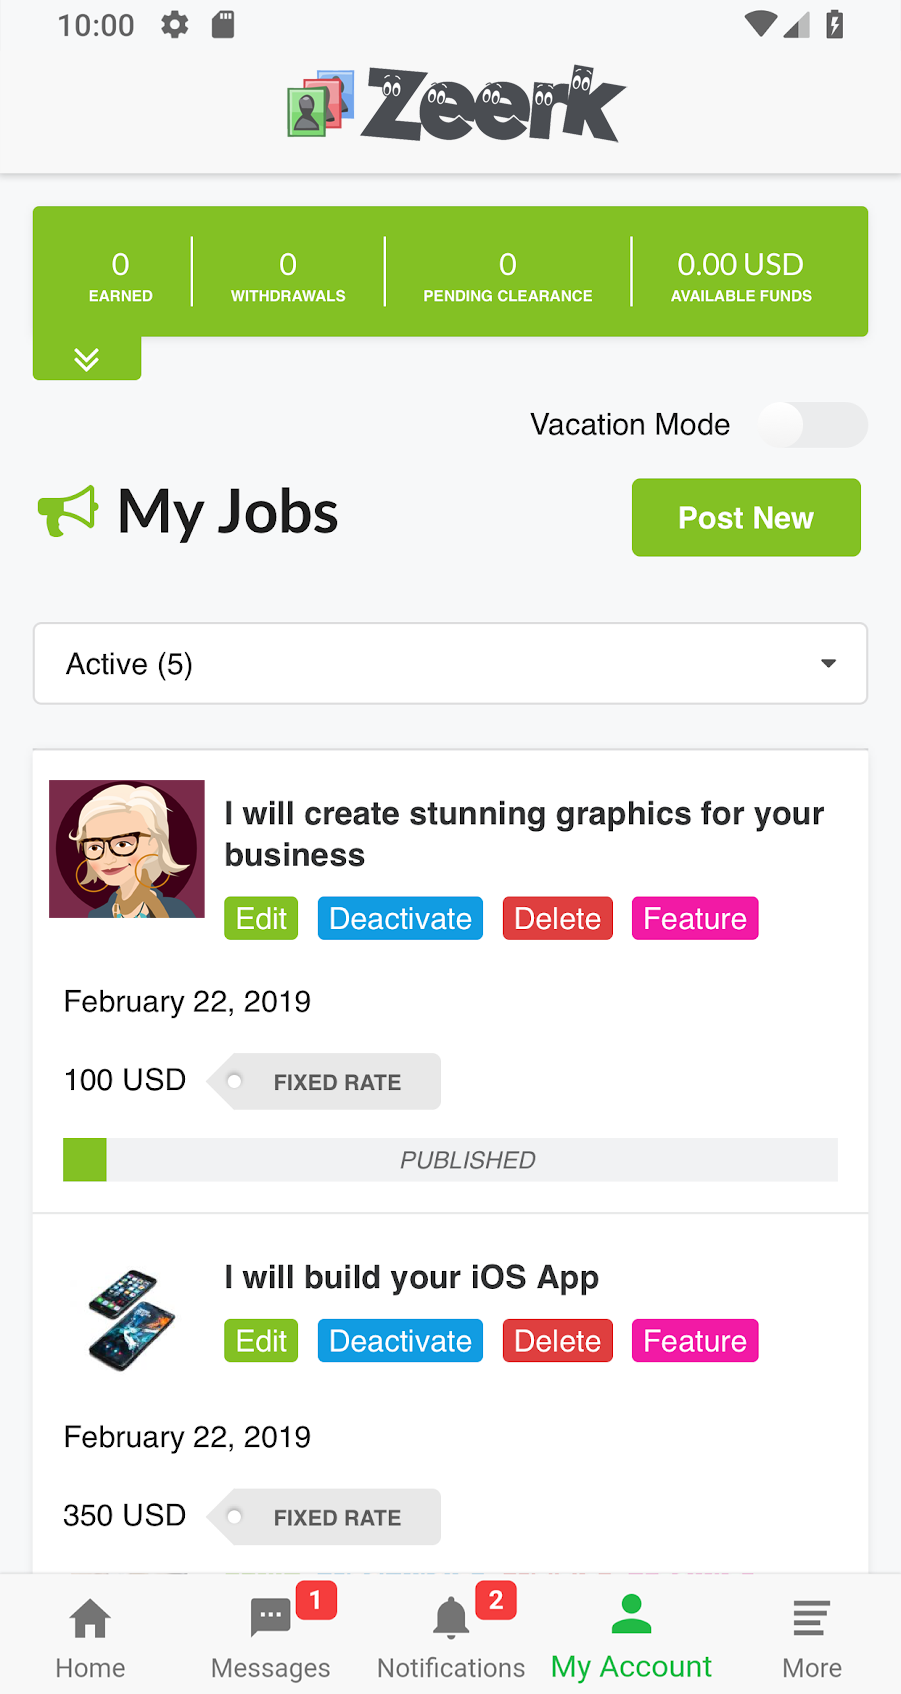Open settings gear in status bar
This screenshot has height=1694, width=901.
175,25
